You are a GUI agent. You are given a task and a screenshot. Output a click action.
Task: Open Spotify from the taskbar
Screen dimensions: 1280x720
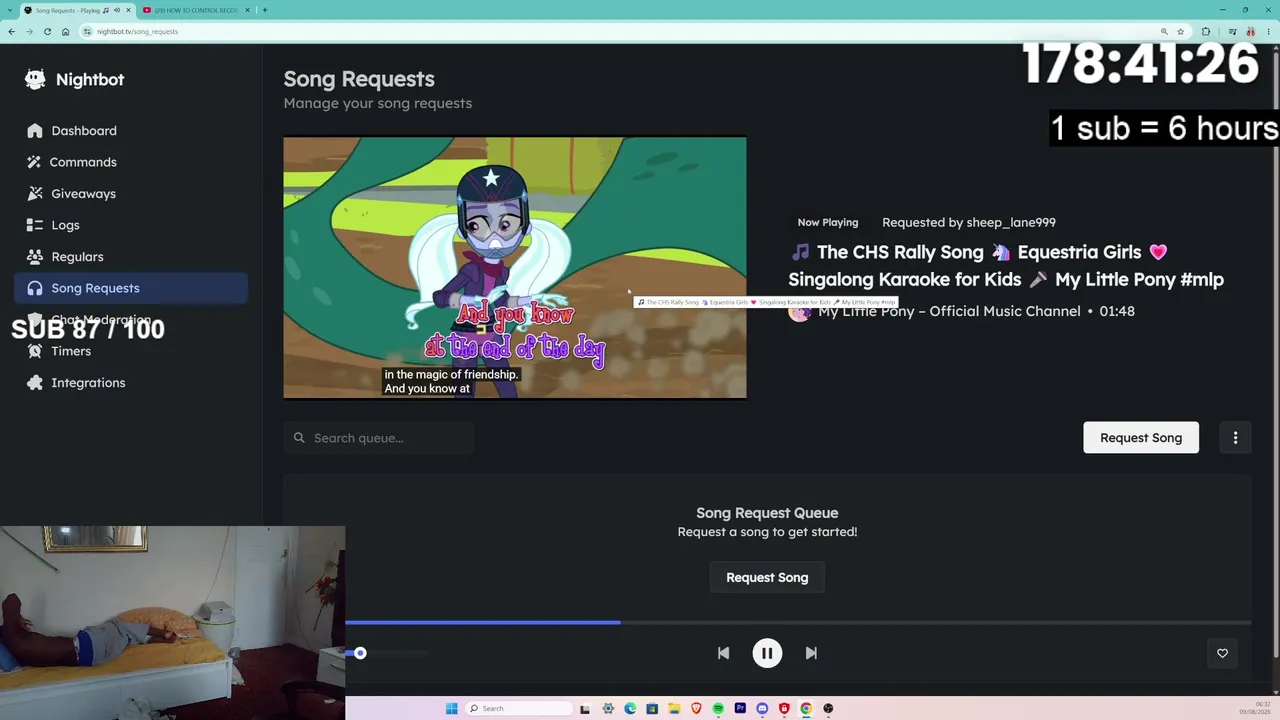pos(718,708)
